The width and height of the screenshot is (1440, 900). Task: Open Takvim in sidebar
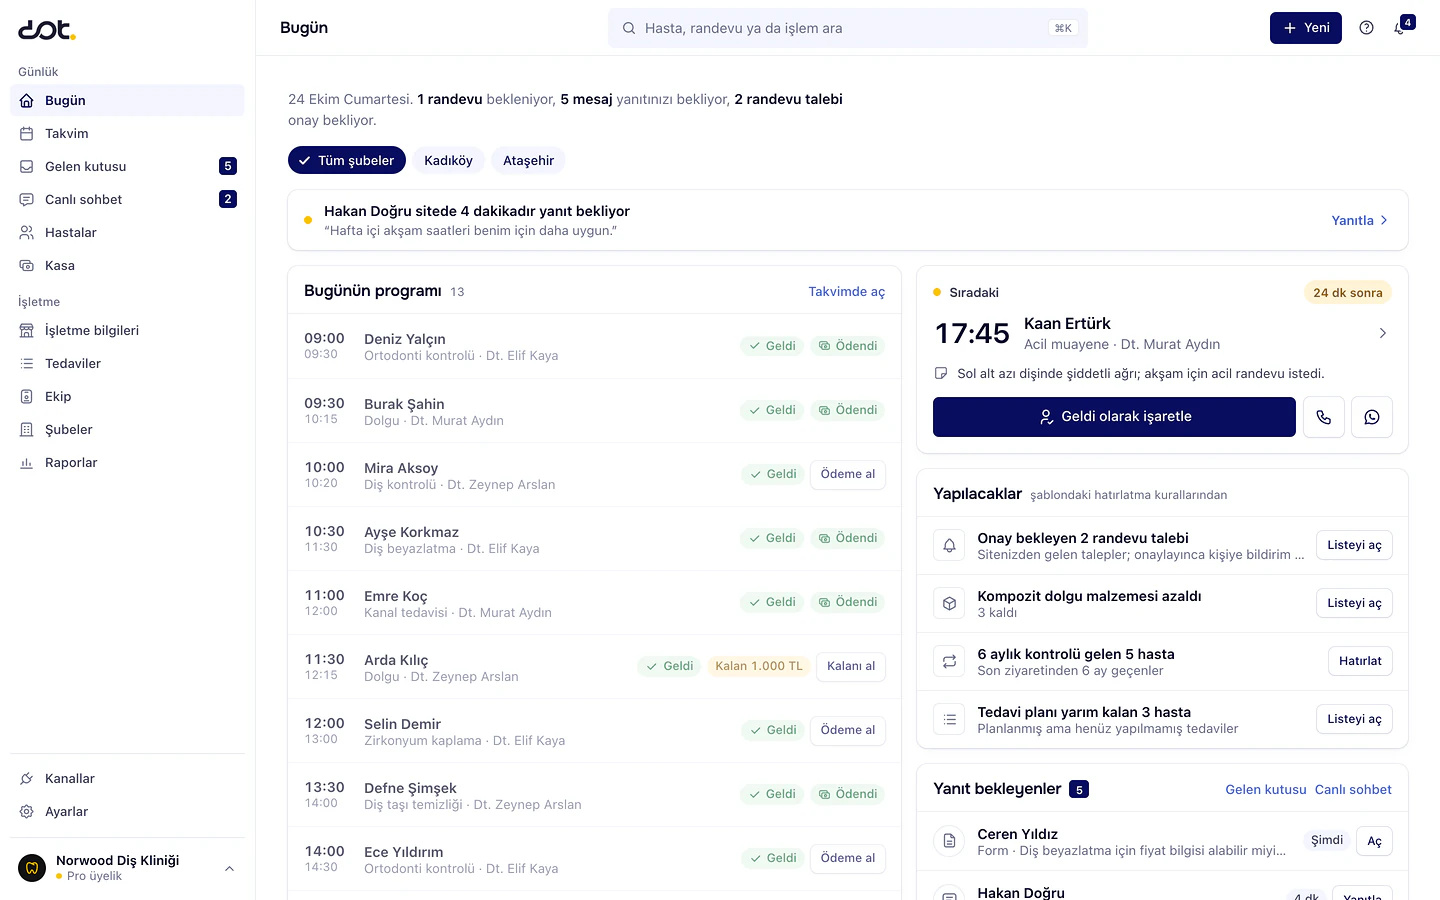127,133
